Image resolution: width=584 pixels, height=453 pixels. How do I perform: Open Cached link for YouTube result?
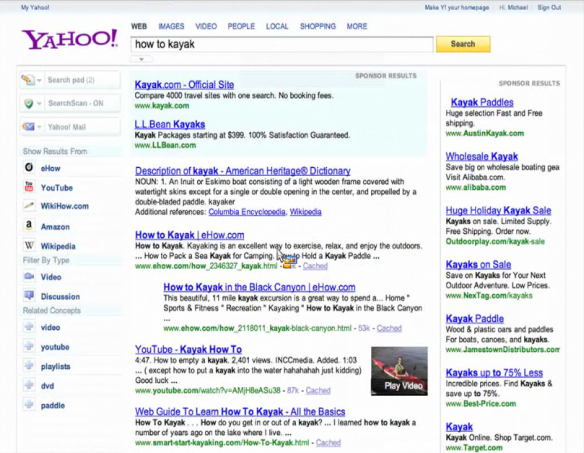tap(318, 390)
